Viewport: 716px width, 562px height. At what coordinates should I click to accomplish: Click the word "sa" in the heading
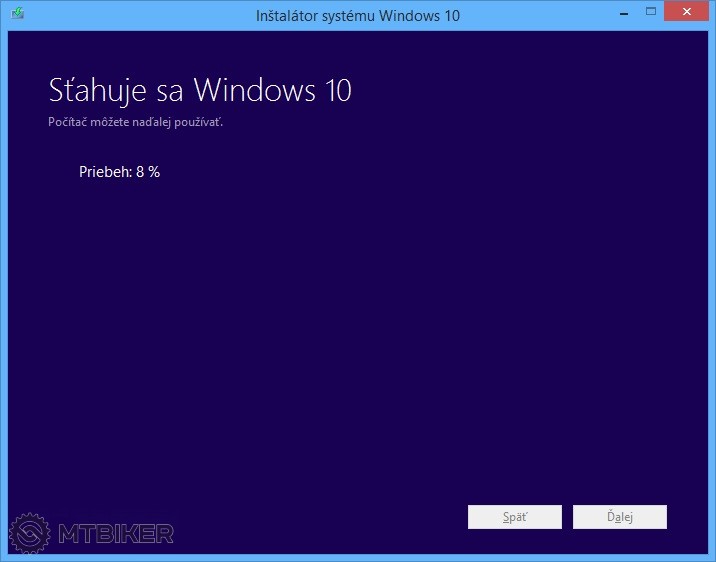pyautogui.click(x=168, y=90)
